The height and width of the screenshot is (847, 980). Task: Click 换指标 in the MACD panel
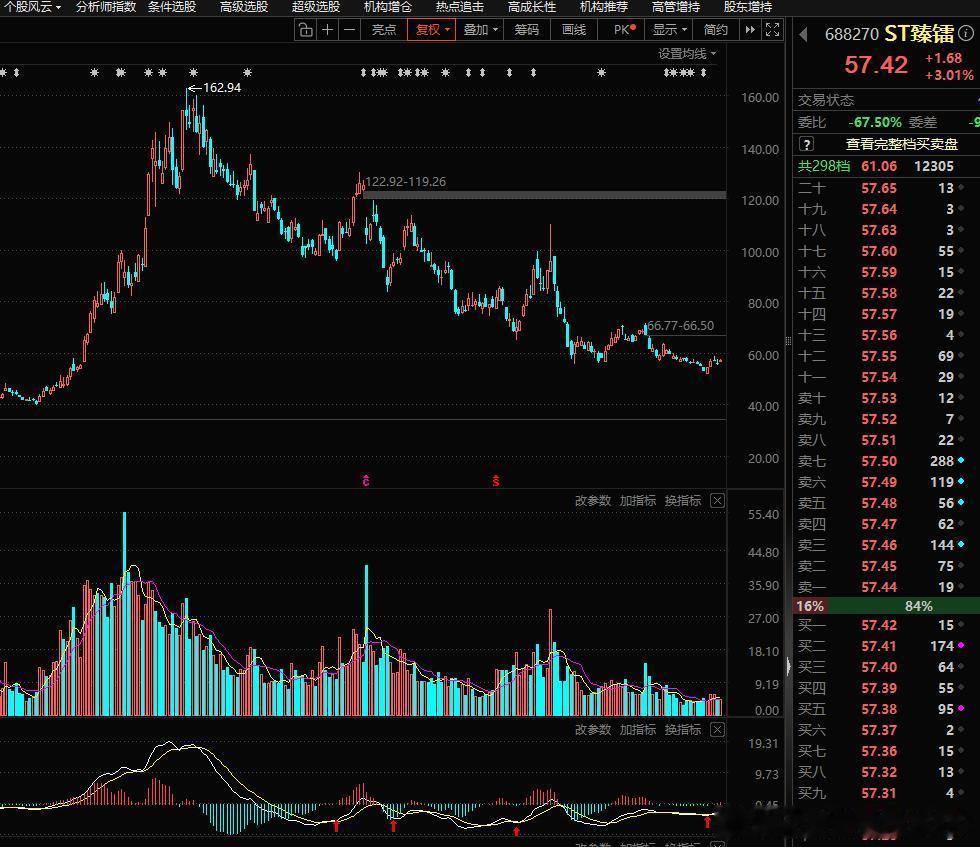tap(682, 729)
